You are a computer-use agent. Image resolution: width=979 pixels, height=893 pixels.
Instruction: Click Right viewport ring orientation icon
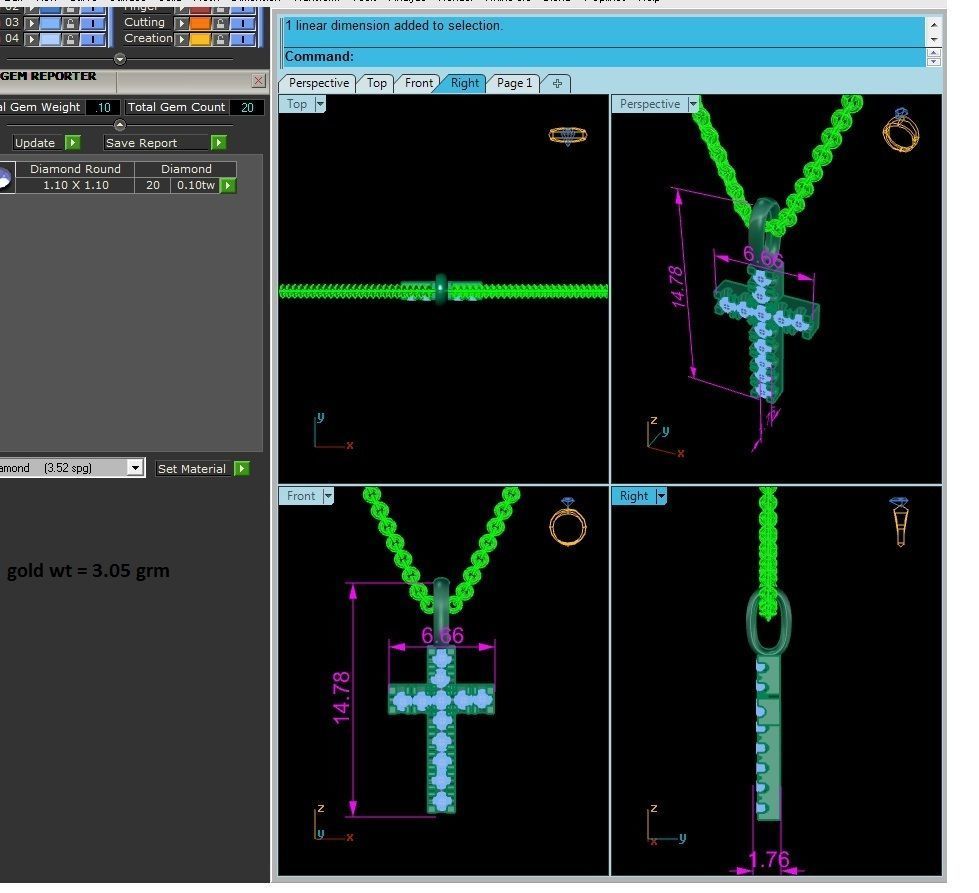point(900,522)
